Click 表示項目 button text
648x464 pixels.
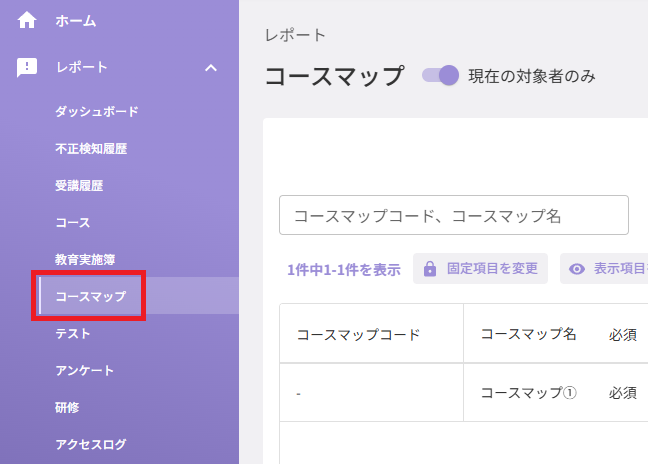click(620, 269)
